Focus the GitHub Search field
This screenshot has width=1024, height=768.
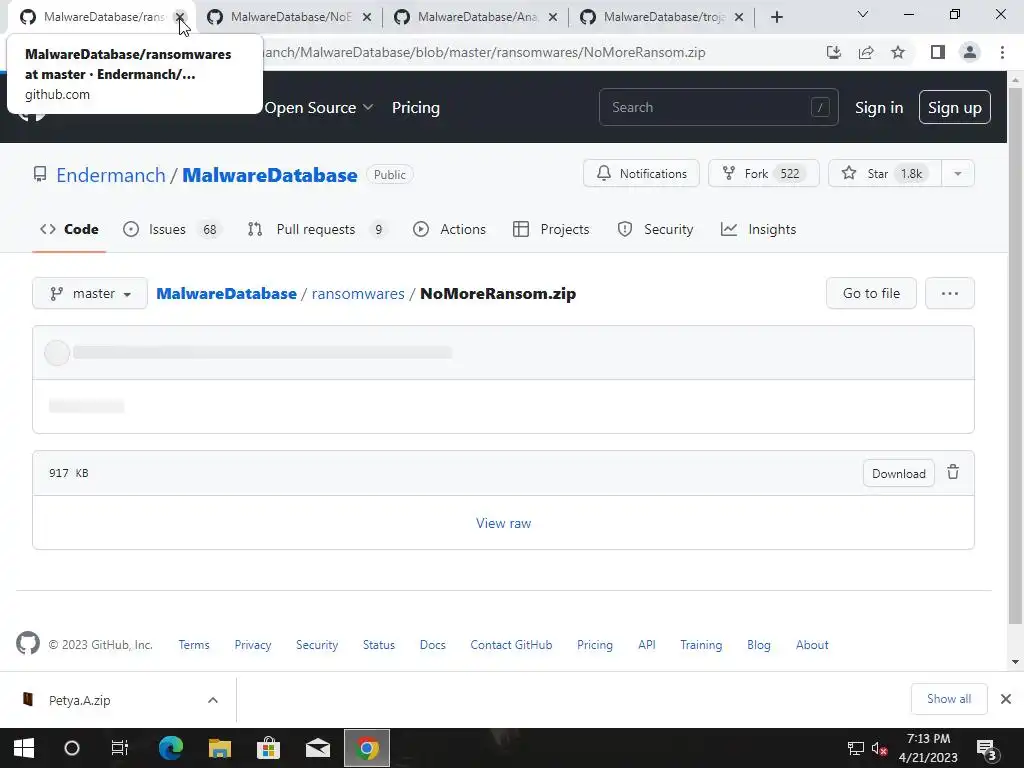click(x=718, y=107)
